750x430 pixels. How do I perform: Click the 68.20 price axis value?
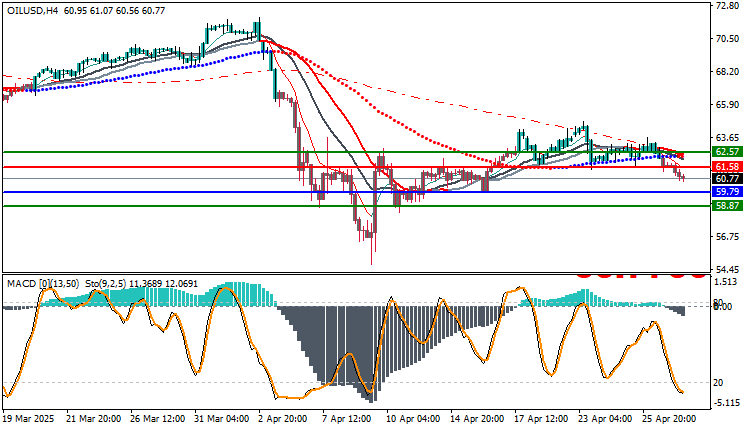(x=728, y=72)
